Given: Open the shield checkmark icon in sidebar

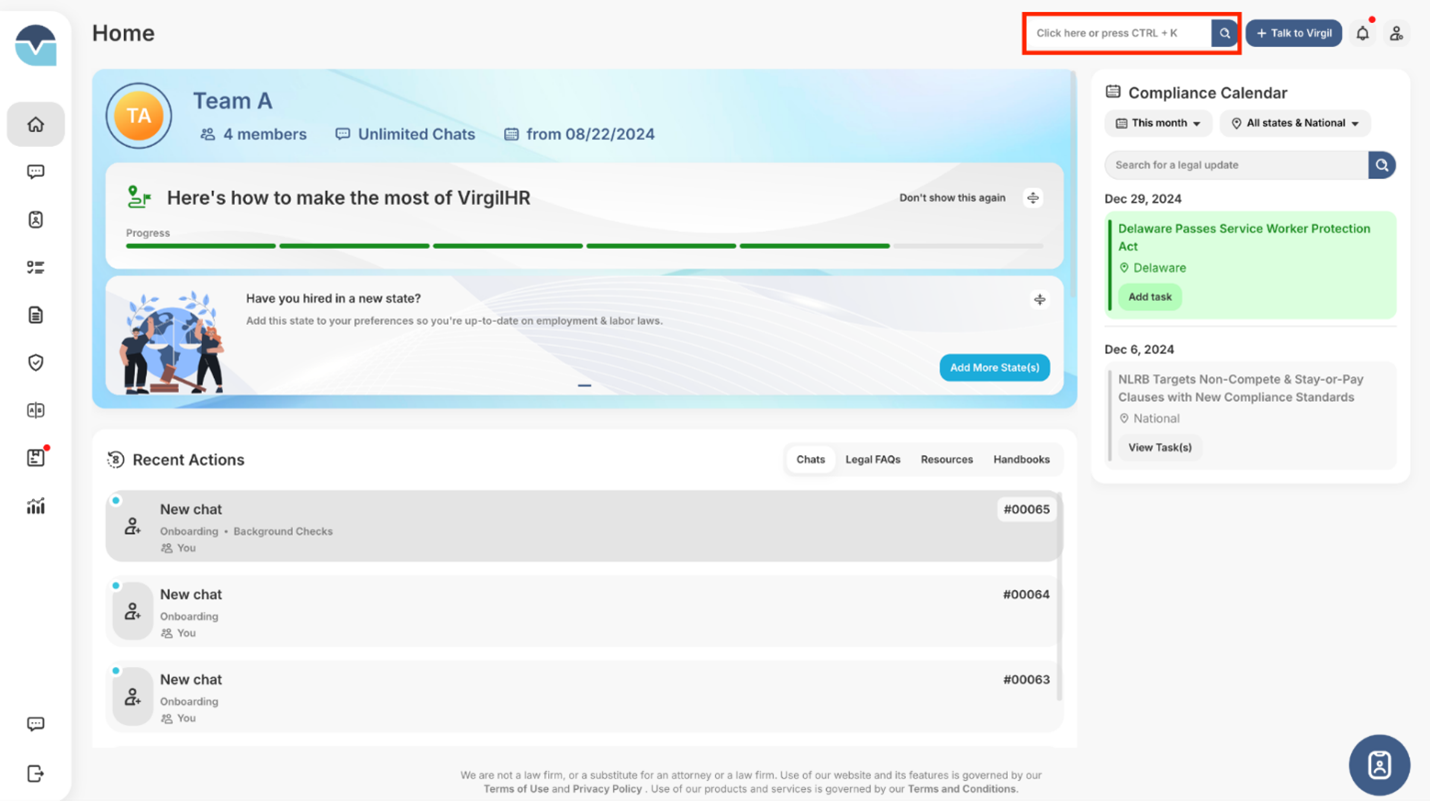Looking at the screenshot, I should 36,363.
